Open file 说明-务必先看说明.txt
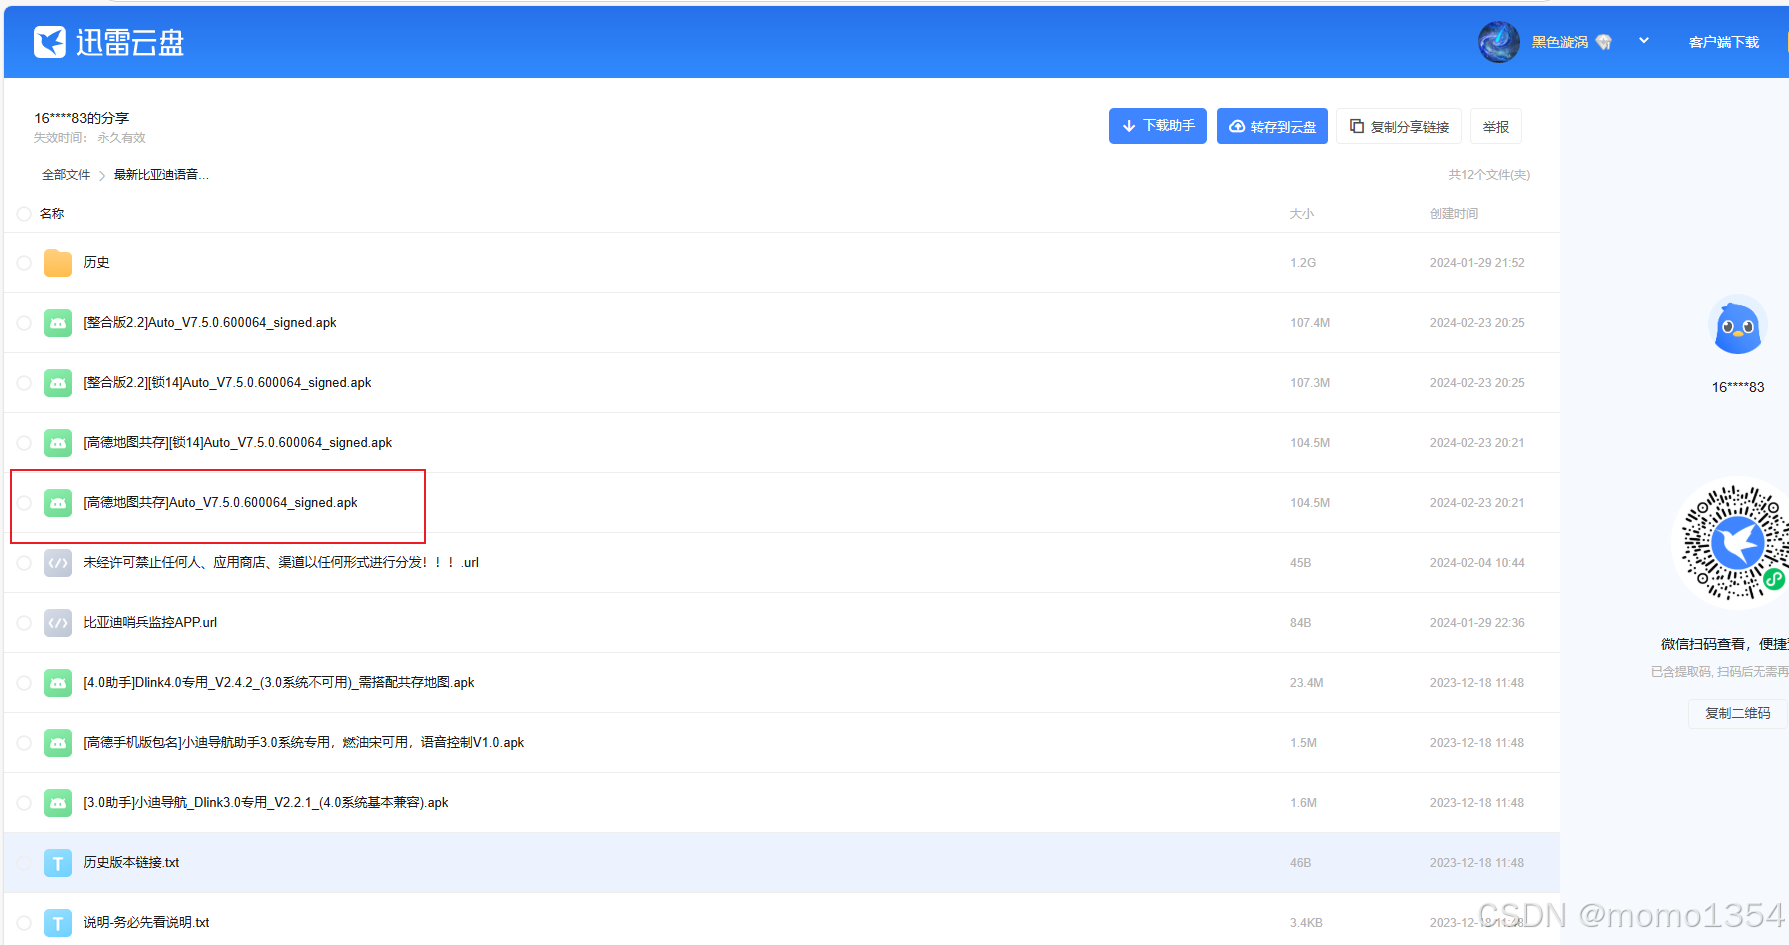Viewport: 1789px width, 945px height. click(146, 923)
